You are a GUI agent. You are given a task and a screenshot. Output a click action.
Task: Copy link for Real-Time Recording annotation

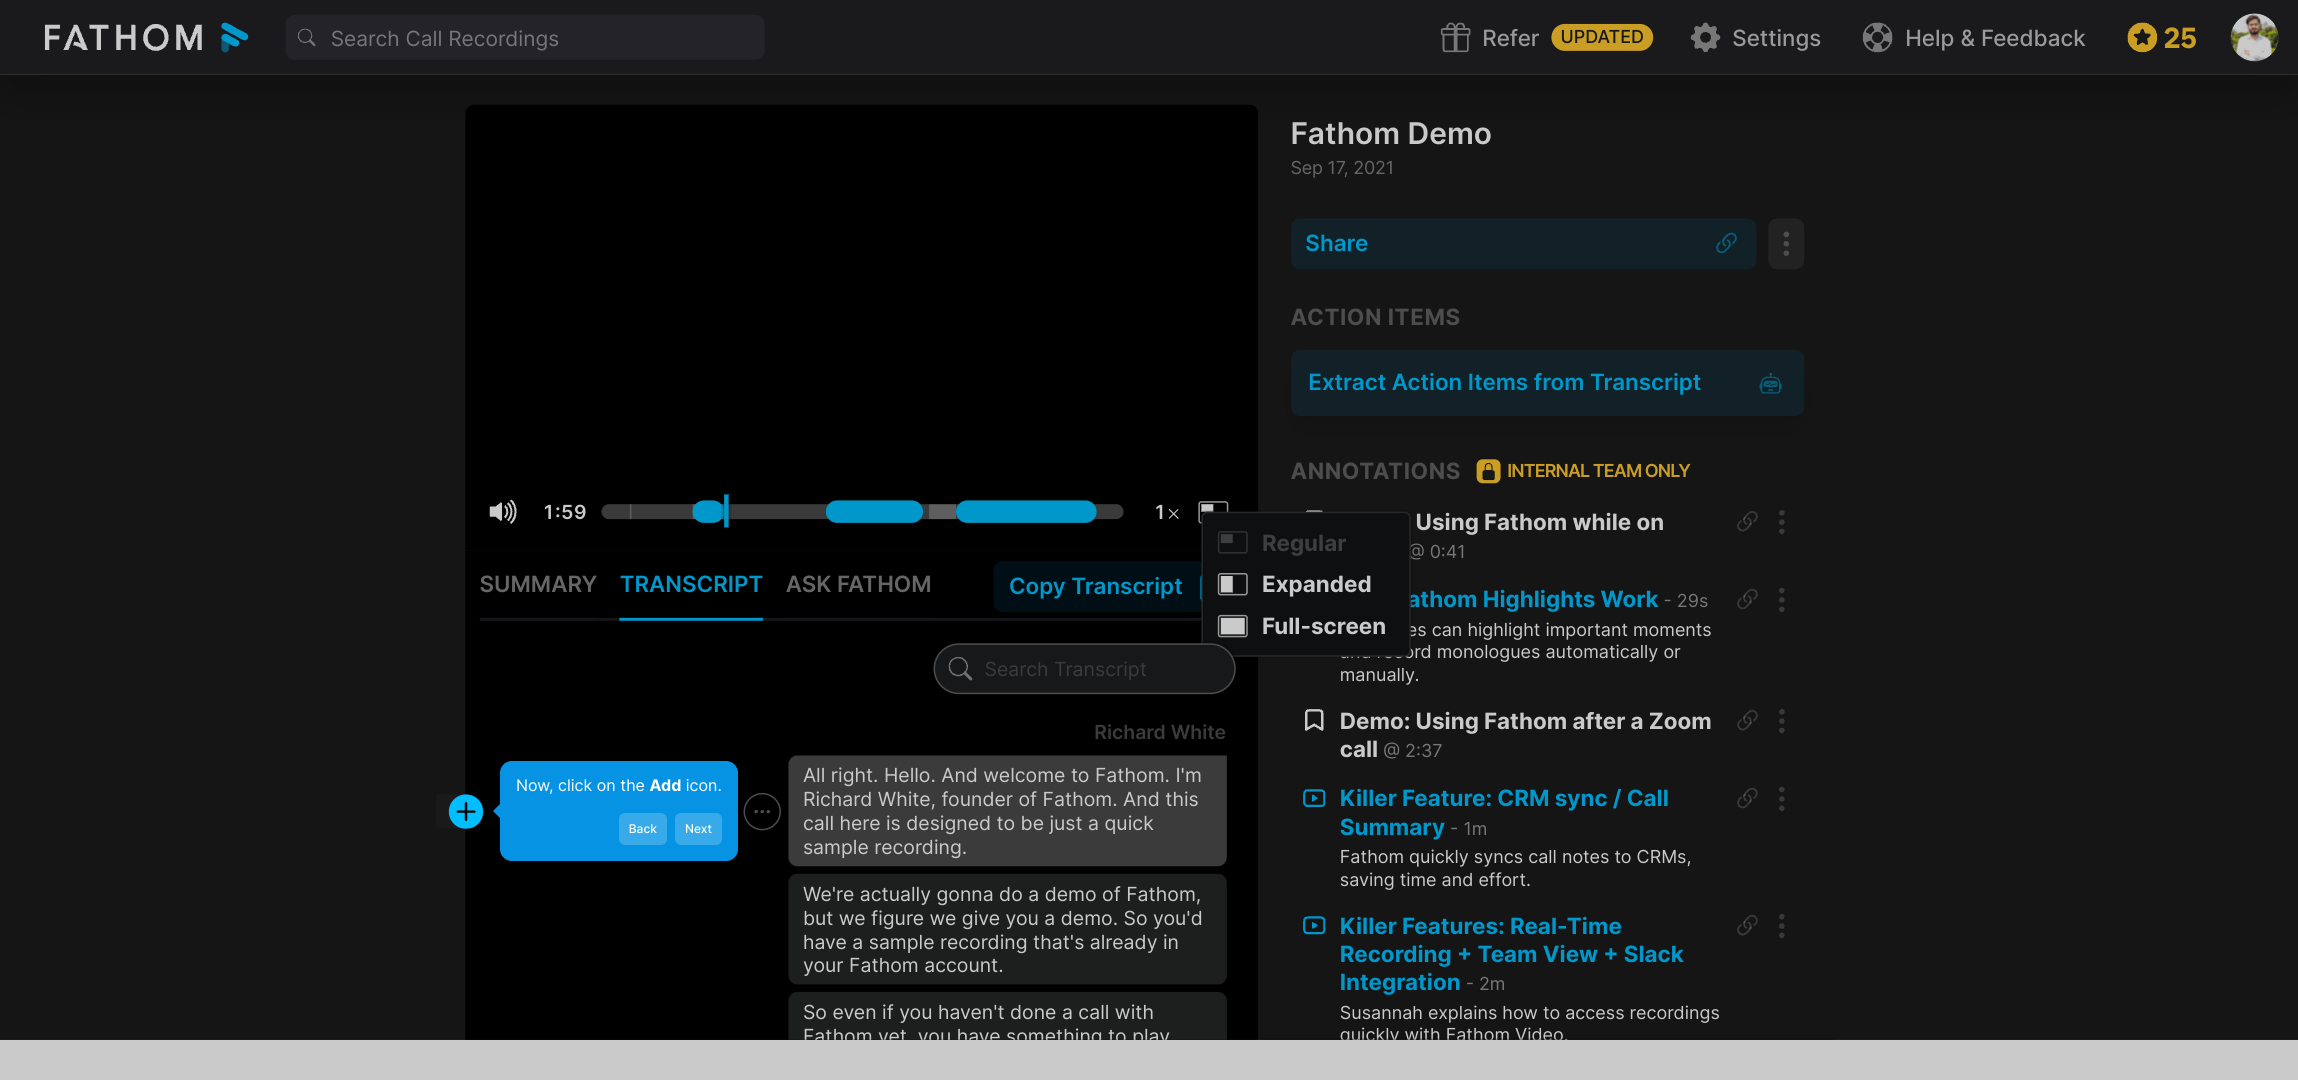[1747, 926]
